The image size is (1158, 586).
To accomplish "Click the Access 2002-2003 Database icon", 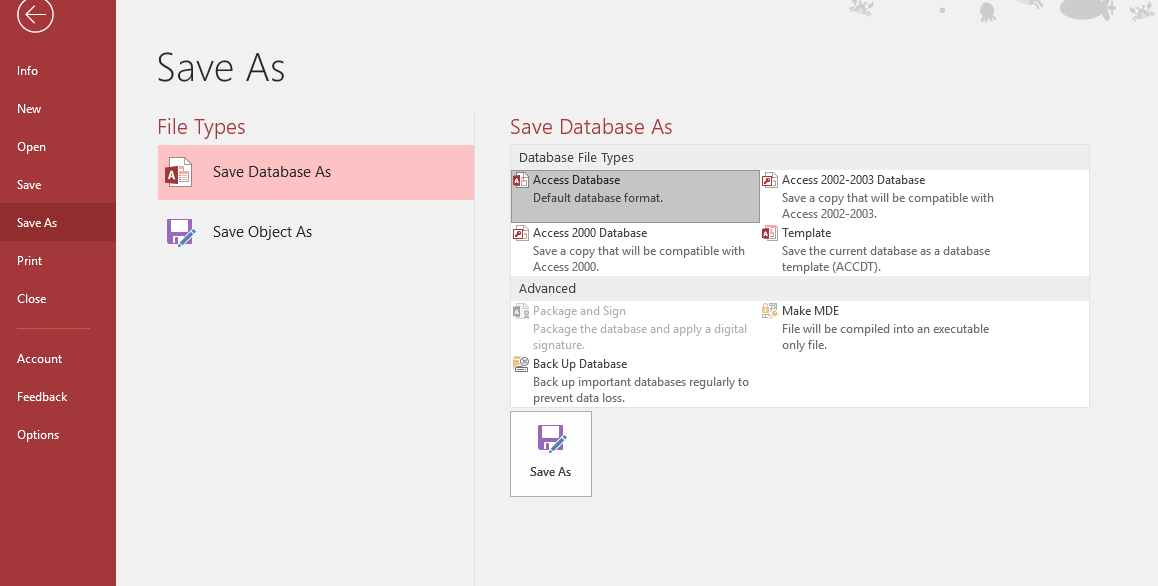I will coord(770,180).
